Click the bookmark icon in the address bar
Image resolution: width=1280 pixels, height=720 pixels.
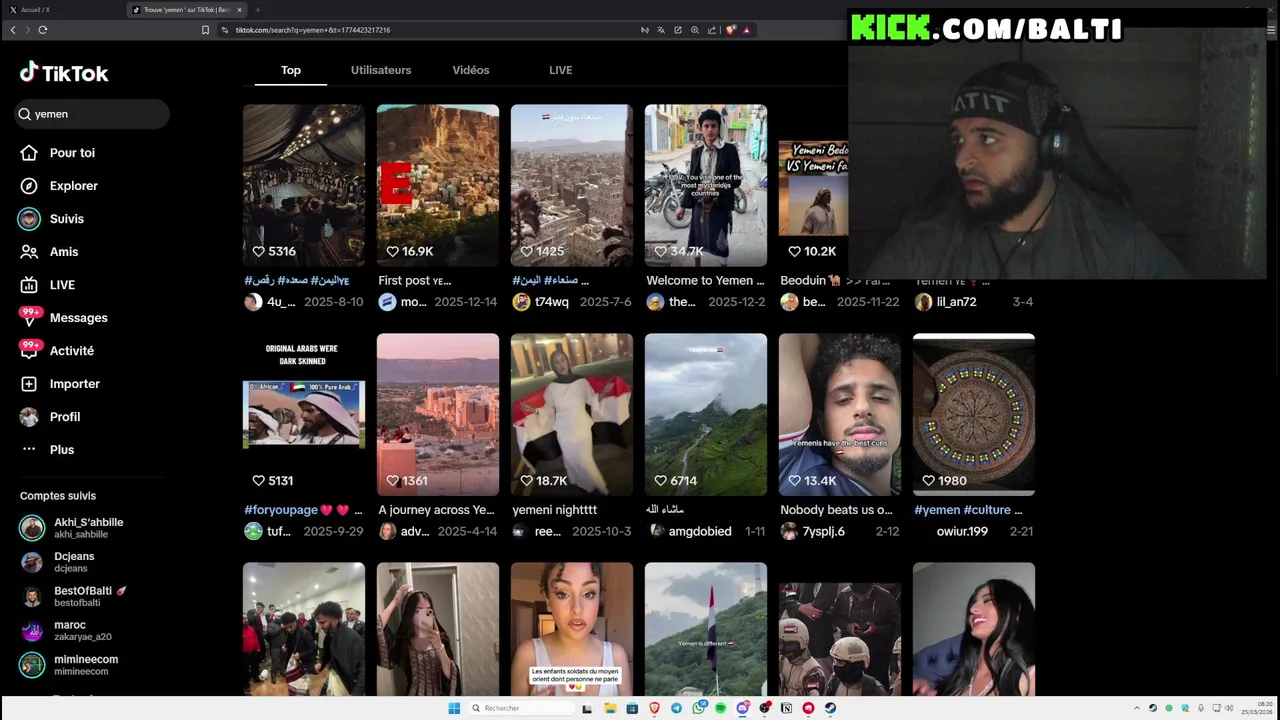point(205,30)
